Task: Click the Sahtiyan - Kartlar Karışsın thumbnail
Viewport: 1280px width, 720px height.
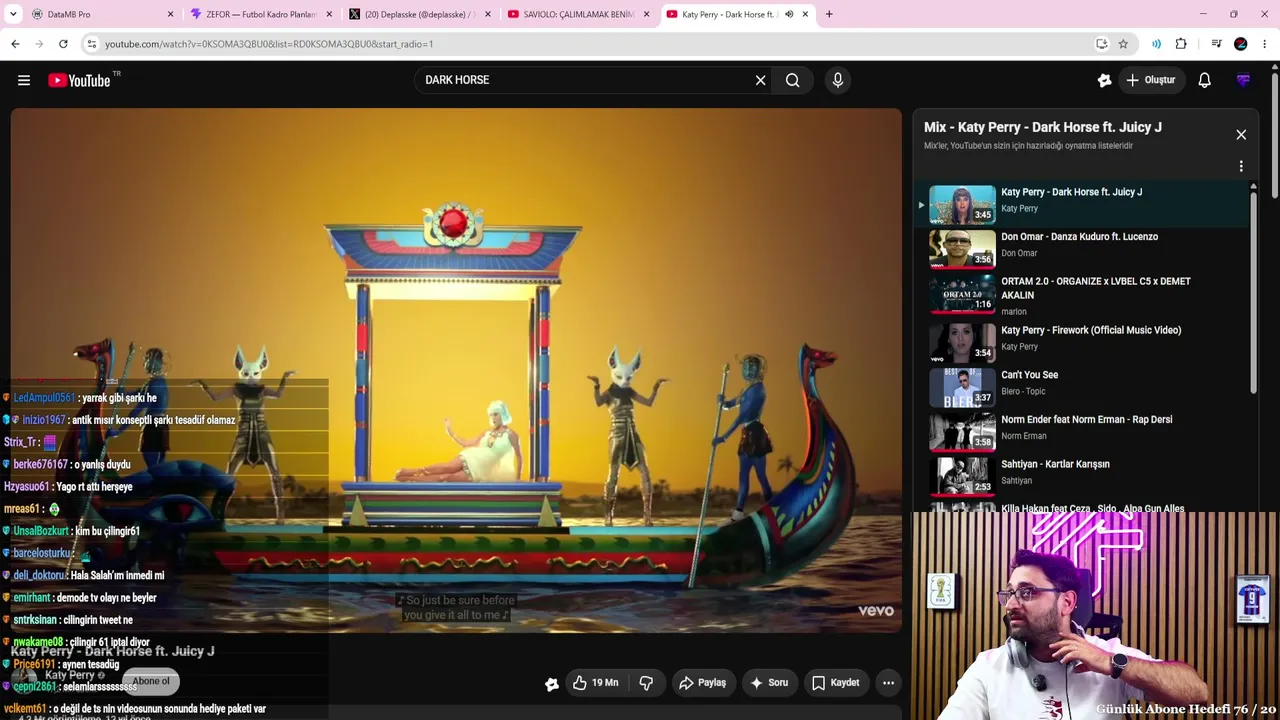Action: (962, 476)
